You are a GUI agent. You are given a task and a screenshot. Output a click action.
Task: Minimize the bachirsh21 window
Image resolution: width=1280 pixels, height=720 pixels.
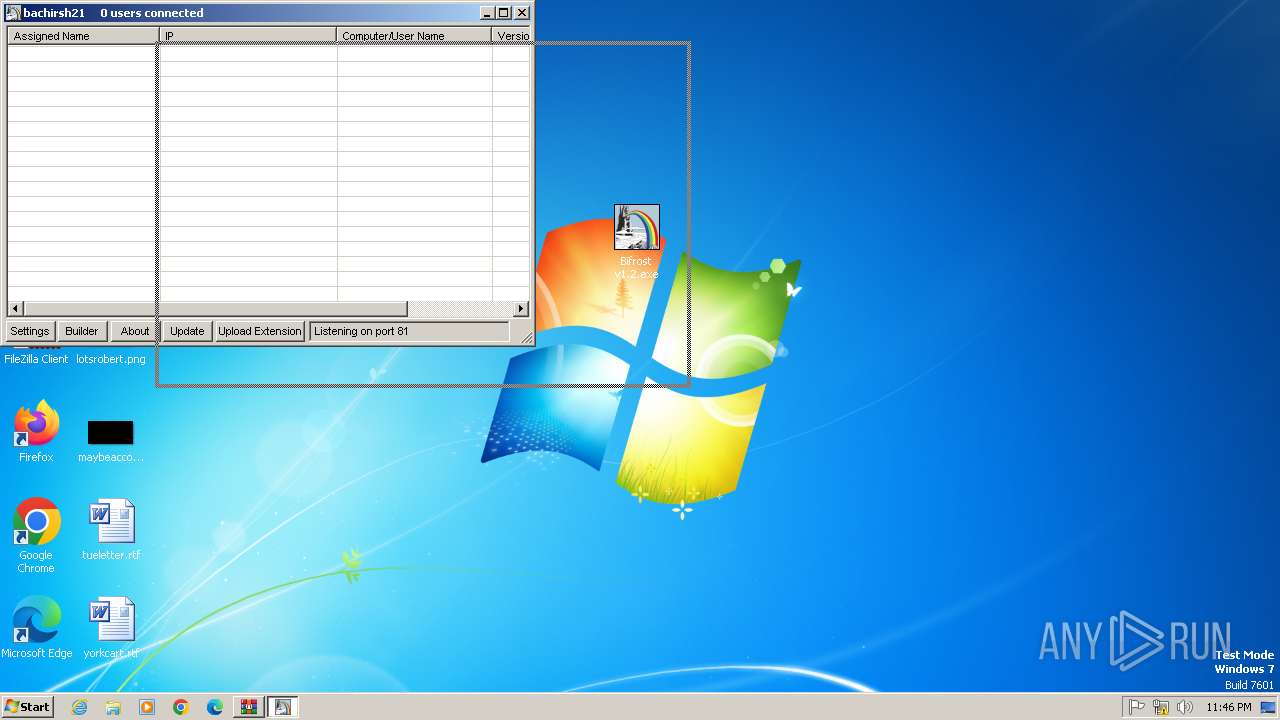(487, 13)
